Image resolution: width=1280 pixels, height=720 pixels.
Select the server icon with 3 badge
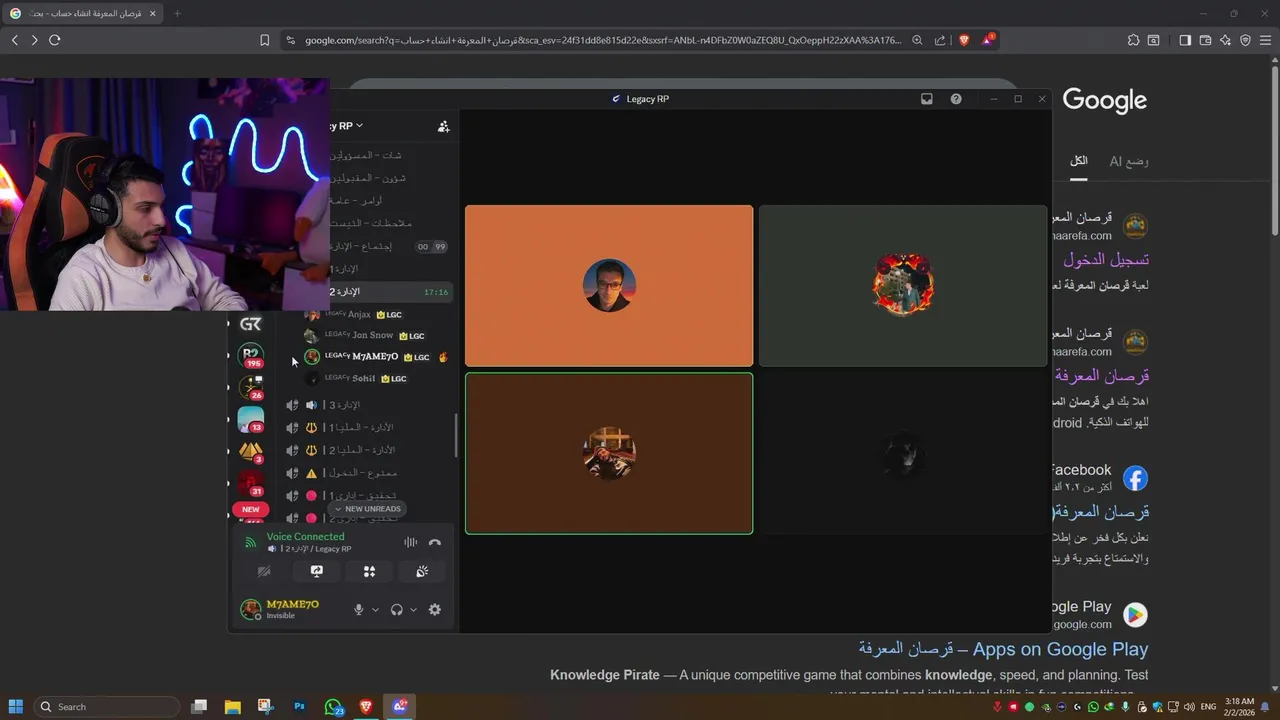coord(251,451)
